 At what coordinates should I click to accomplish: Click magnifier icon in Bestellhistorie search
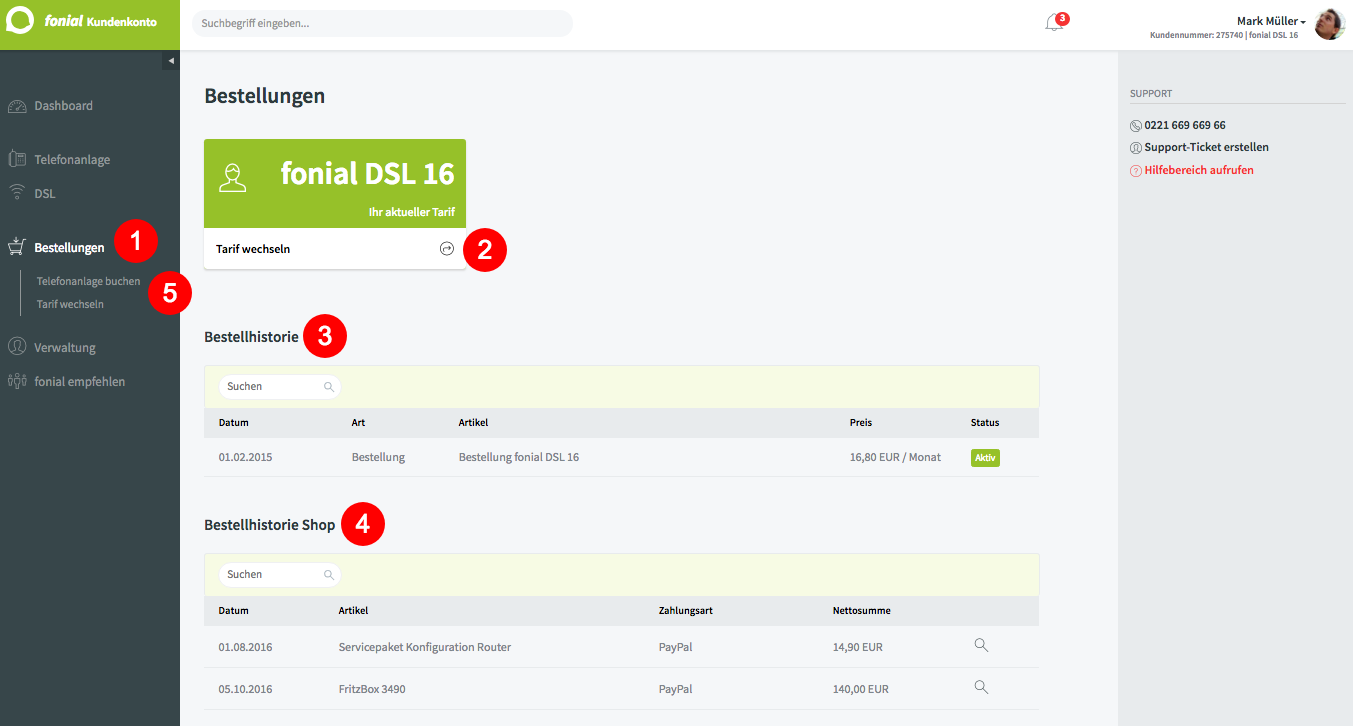328,386
